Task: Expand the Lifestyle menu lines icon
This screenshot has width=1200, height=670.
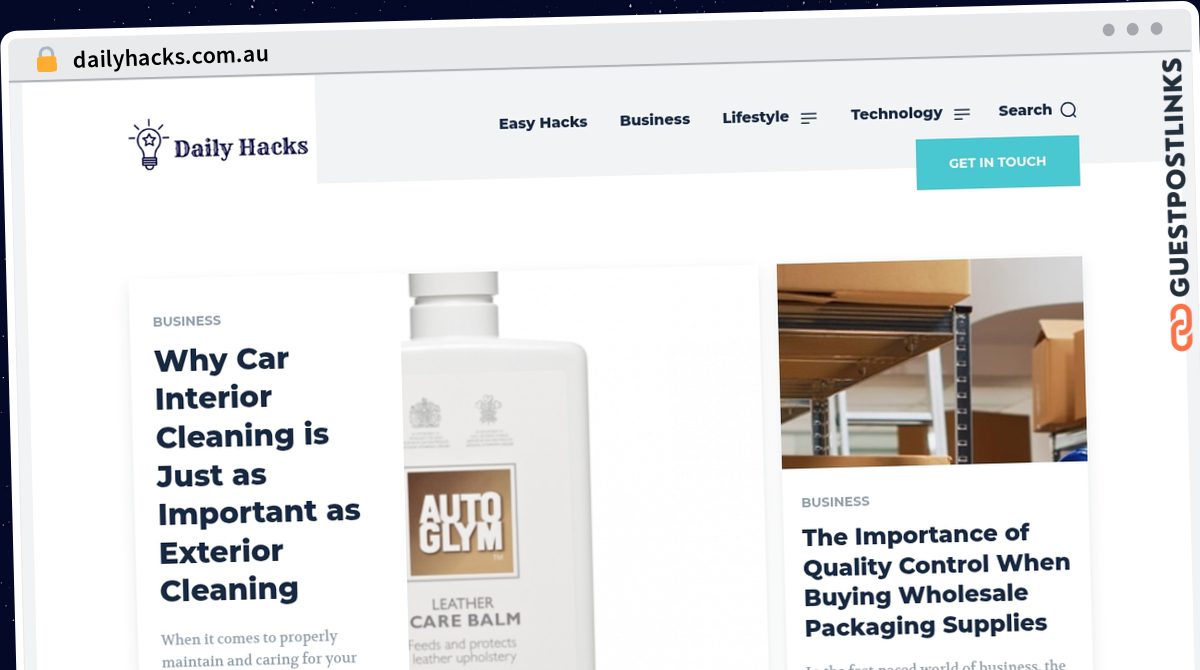Action: coord(809,117)
